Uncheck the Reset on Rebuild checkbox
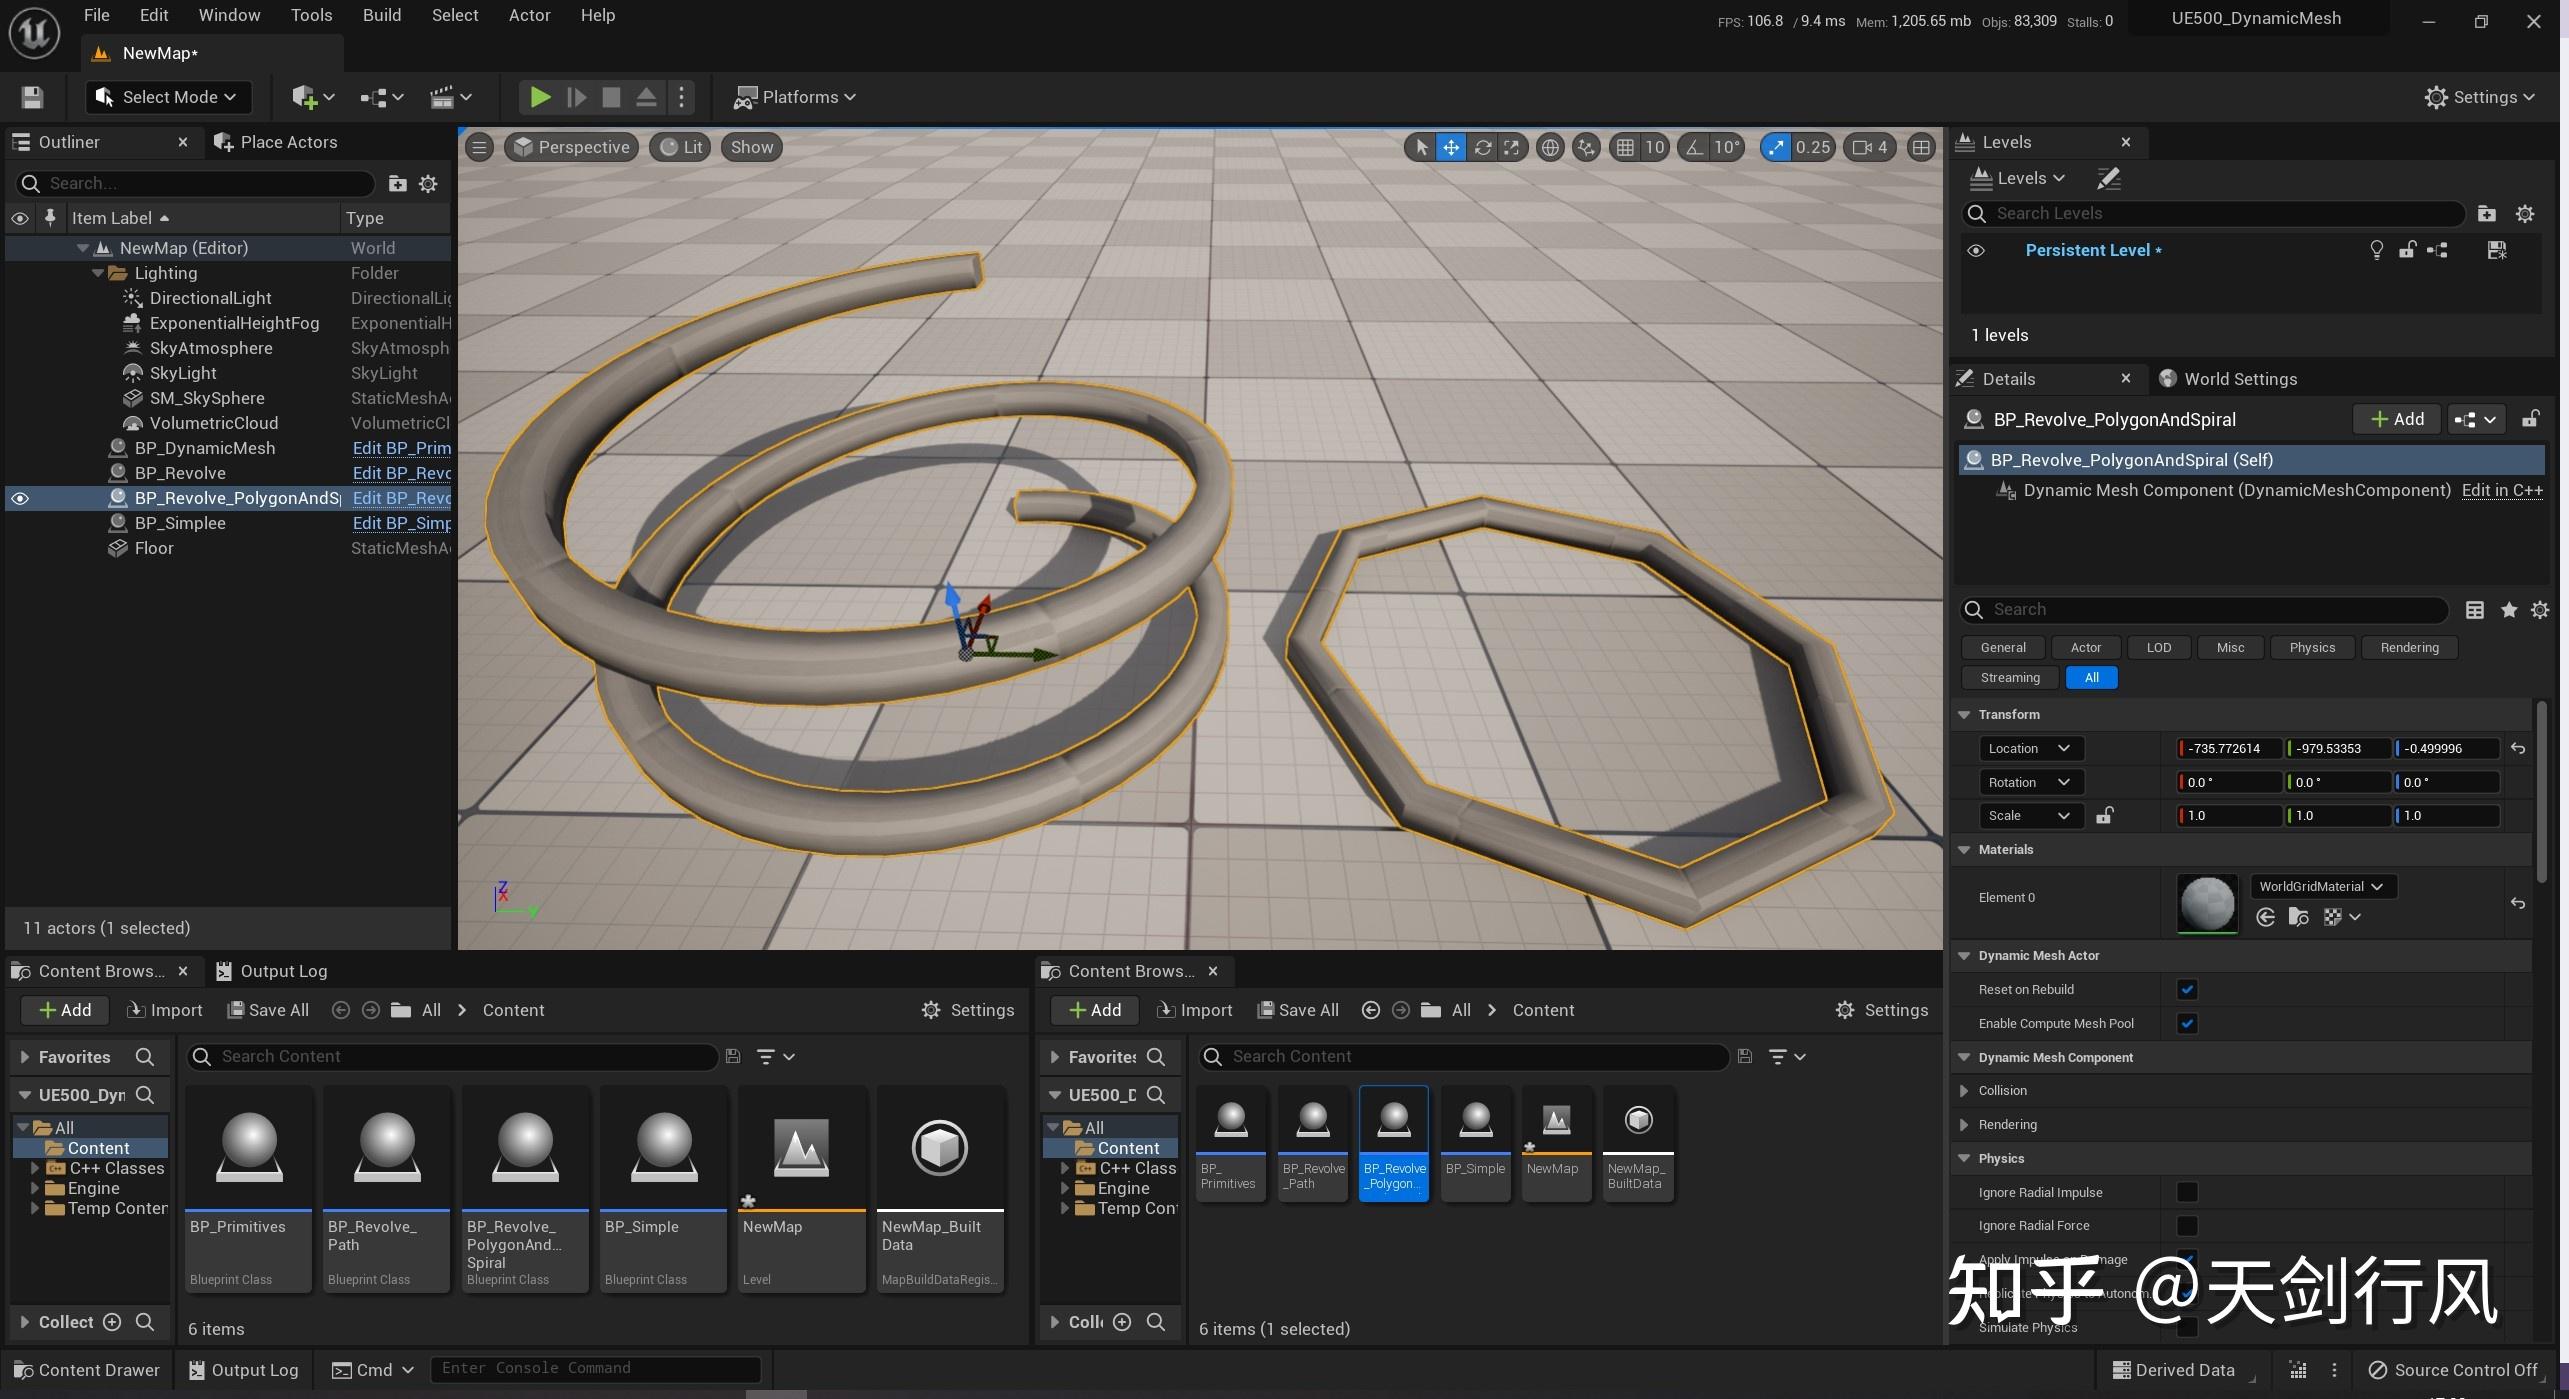The image size is (2569, 1399). point(2186,990)
